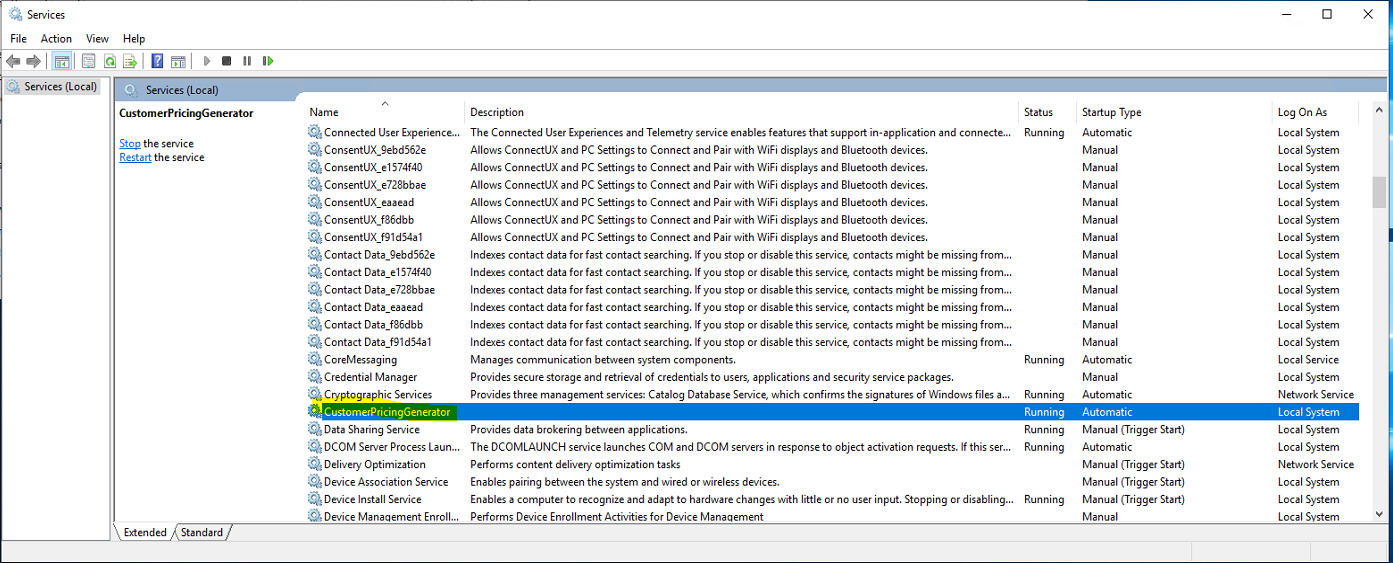
Task: Sort by the Description column header
Action: point(741,112)
